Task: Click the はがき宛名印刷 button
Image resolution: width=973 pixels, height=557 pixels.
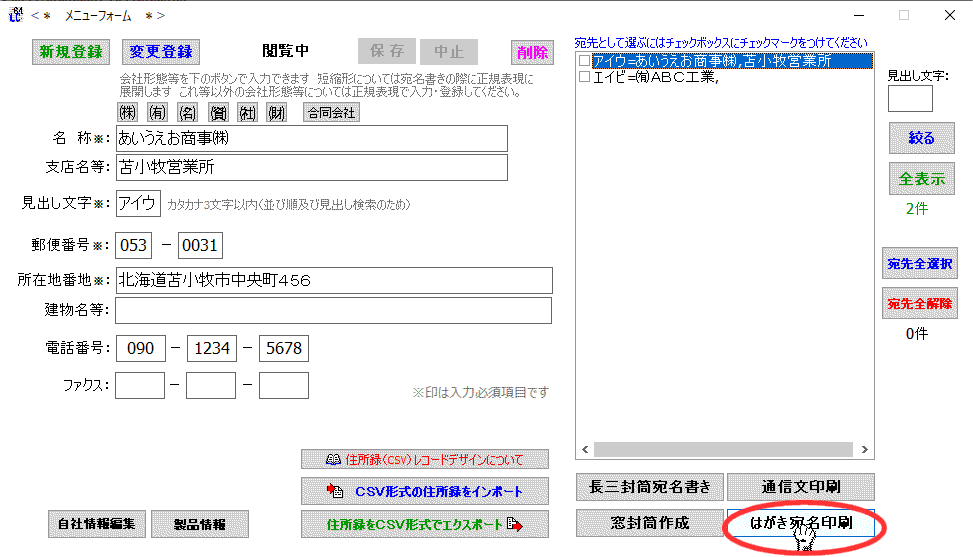Action: [800, 523]
